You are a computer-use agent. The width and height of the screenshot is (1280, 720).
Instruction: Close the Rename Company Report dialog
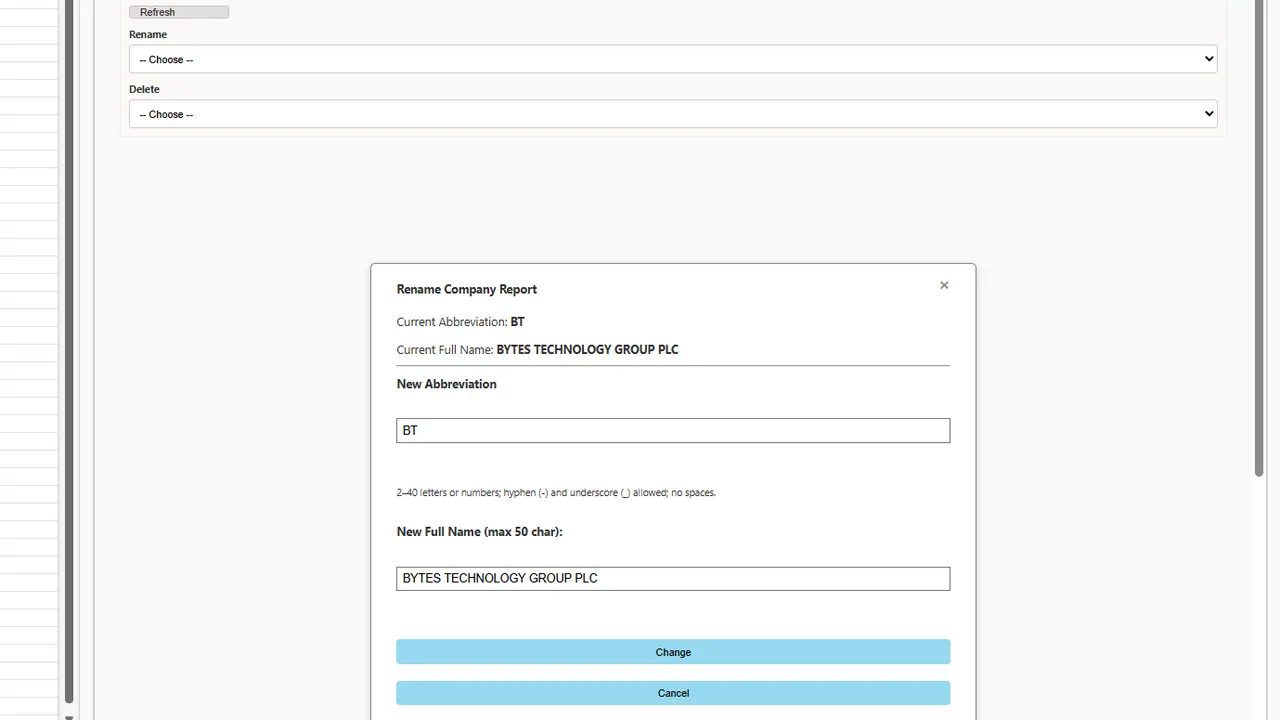[944, 285]
